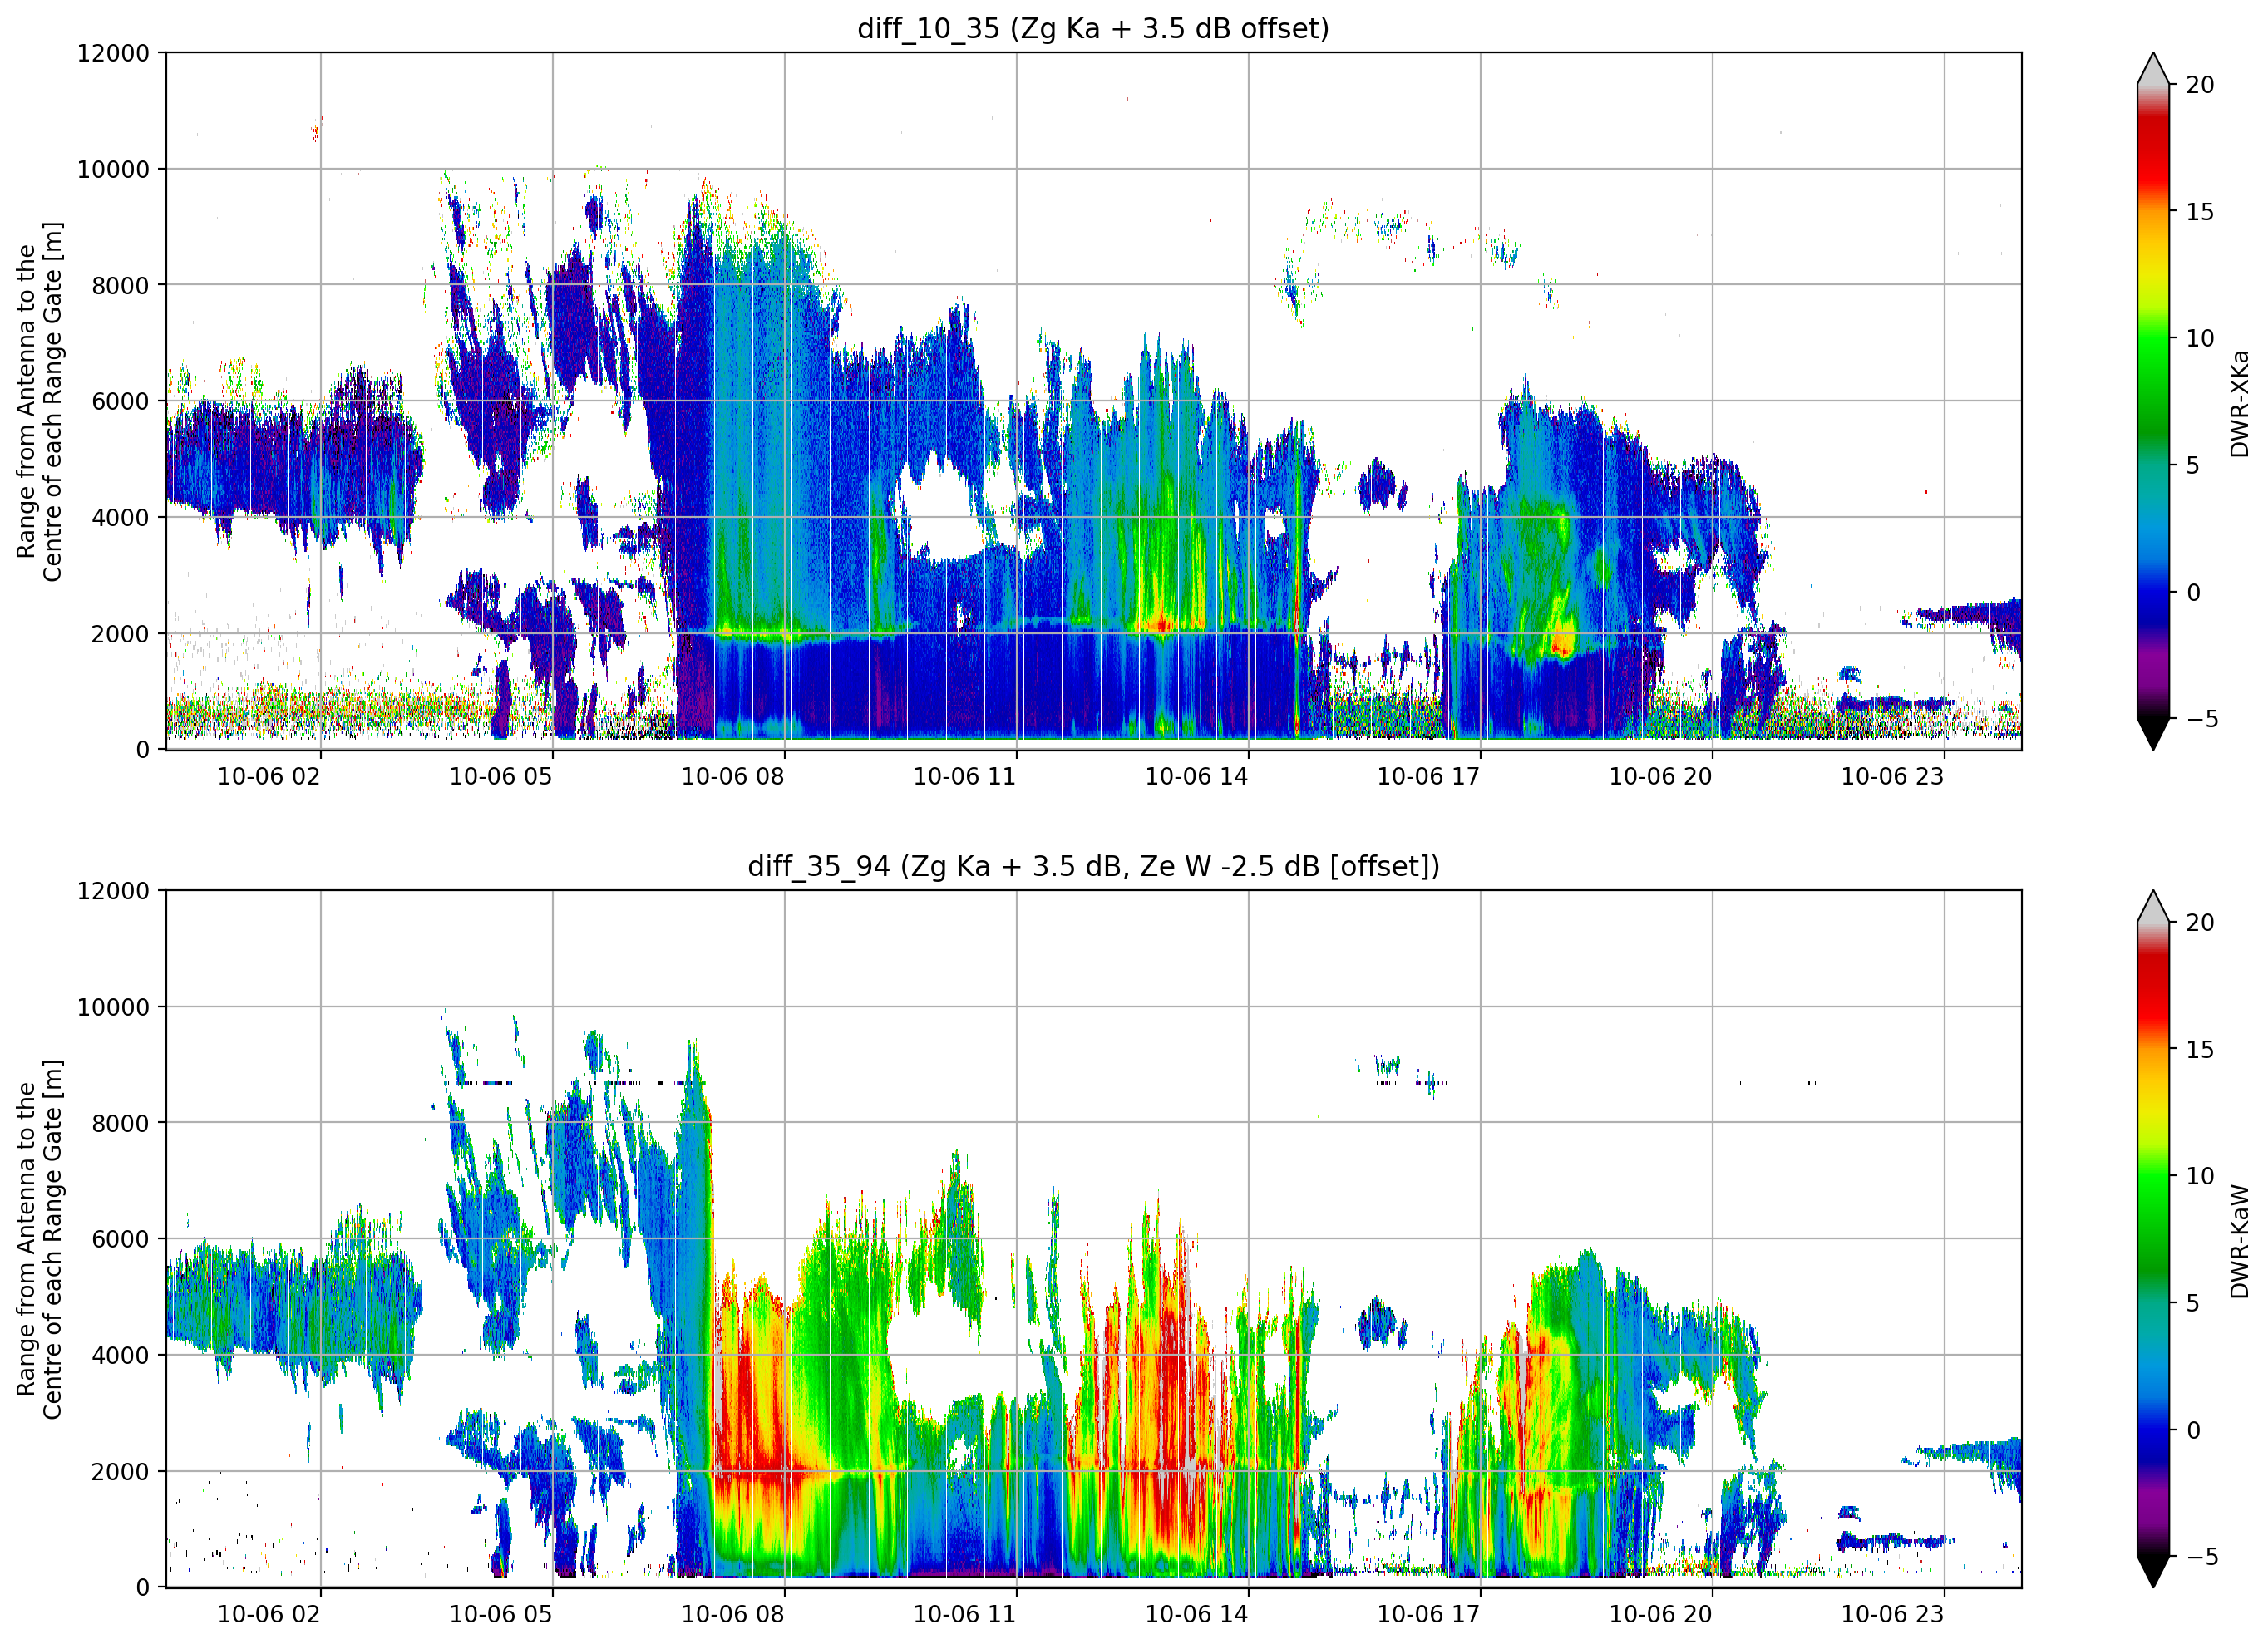Viewport: 2268px width, 1644px height.
Task: Click '10-06 02' on the diff_10_35 plot x-axis
Action: click(269, 776)
